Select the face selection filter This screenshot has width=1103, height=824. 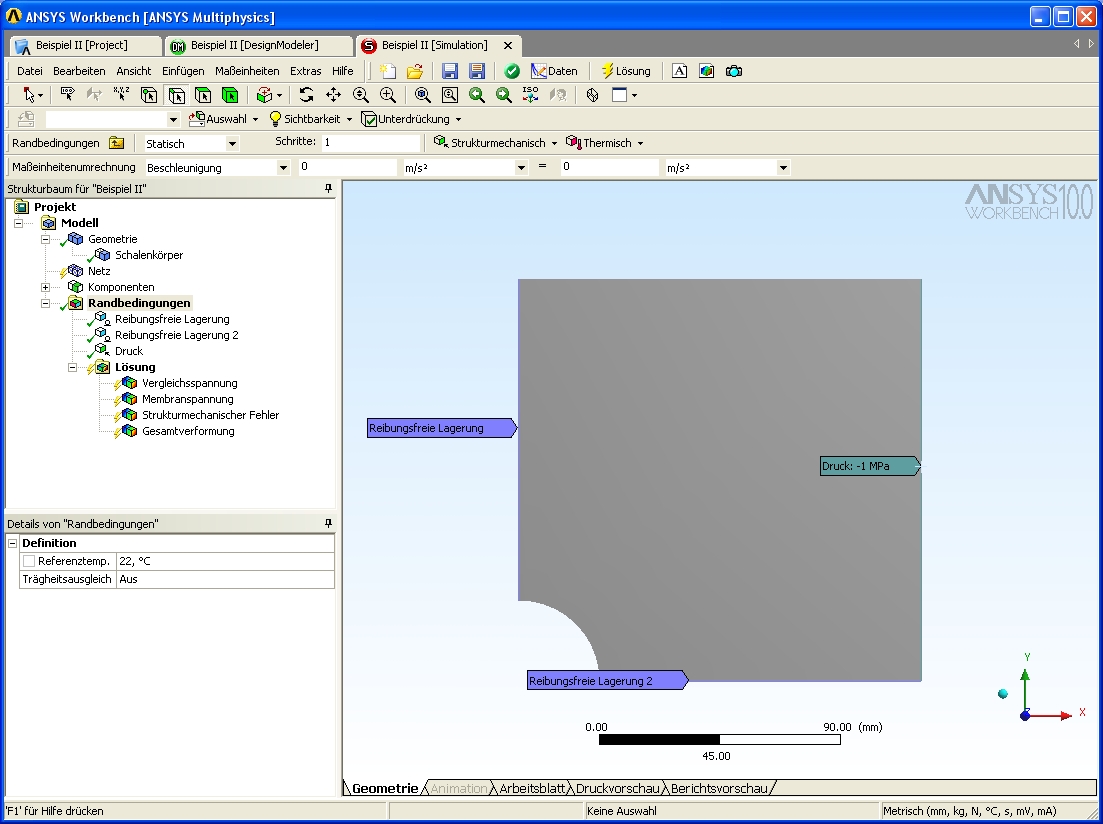[203, 95]
